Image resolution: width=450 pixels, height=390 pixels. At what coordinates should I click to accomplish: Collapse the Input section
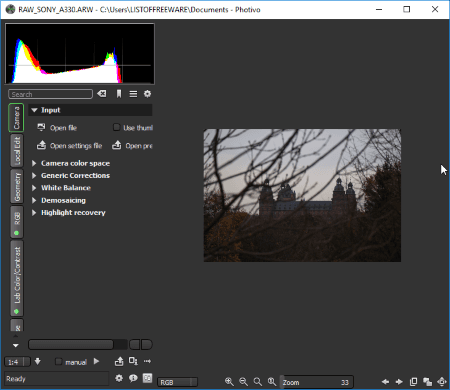click(34, 110)
